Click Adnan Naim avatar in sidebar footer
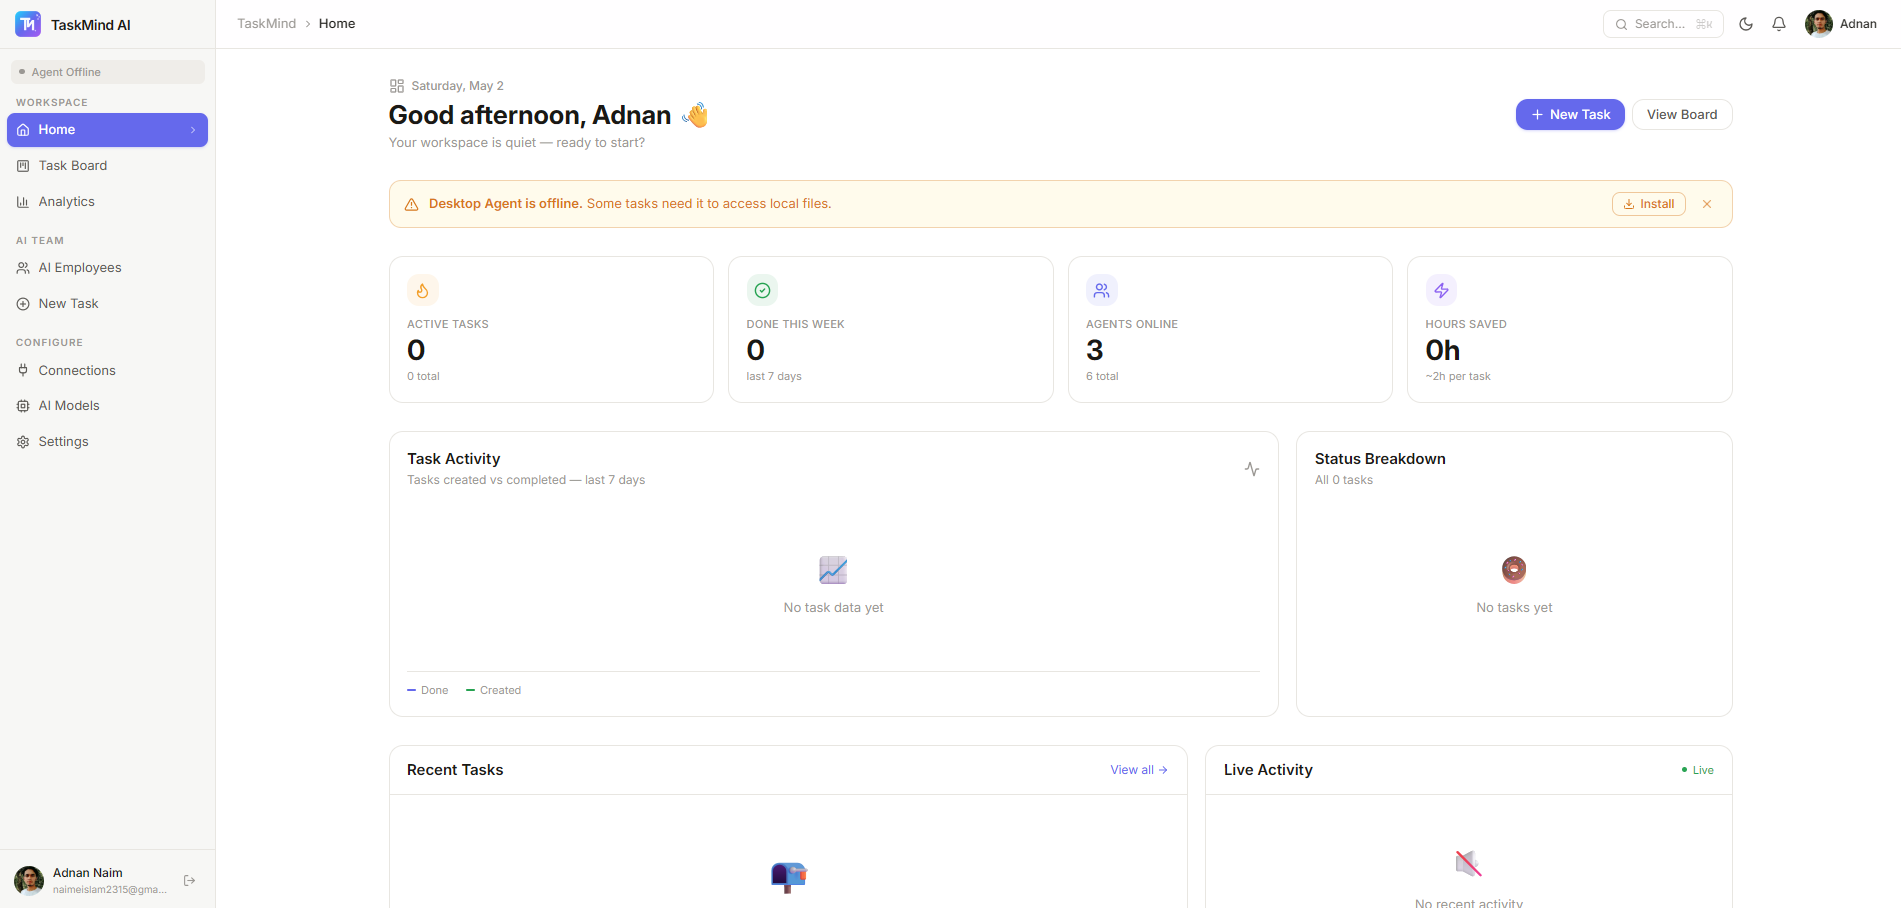 [x=29, y=880]
